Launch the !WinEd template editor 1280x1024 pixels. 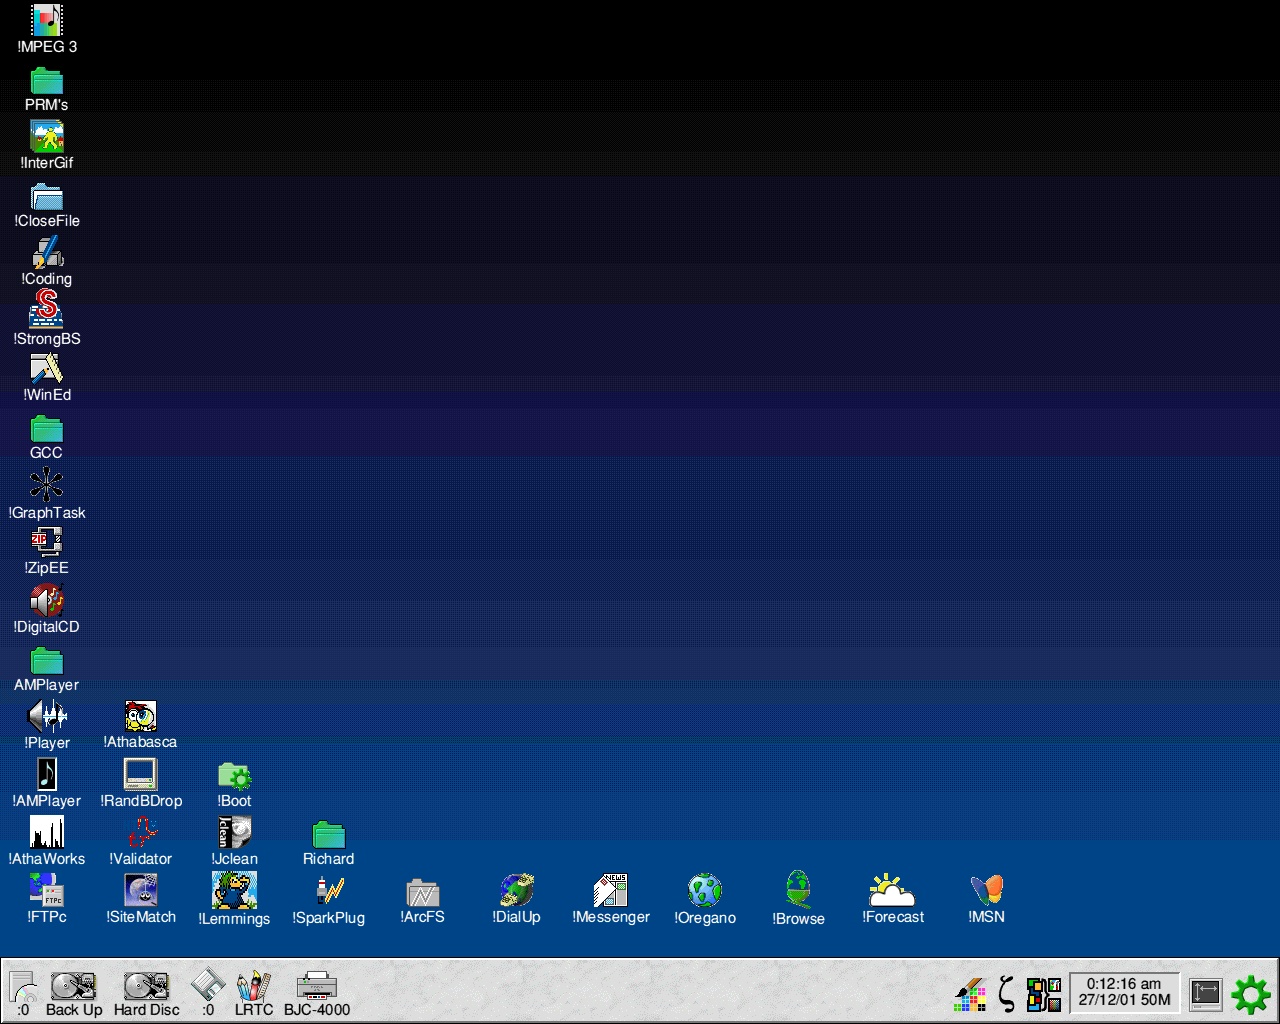[47, 369]
